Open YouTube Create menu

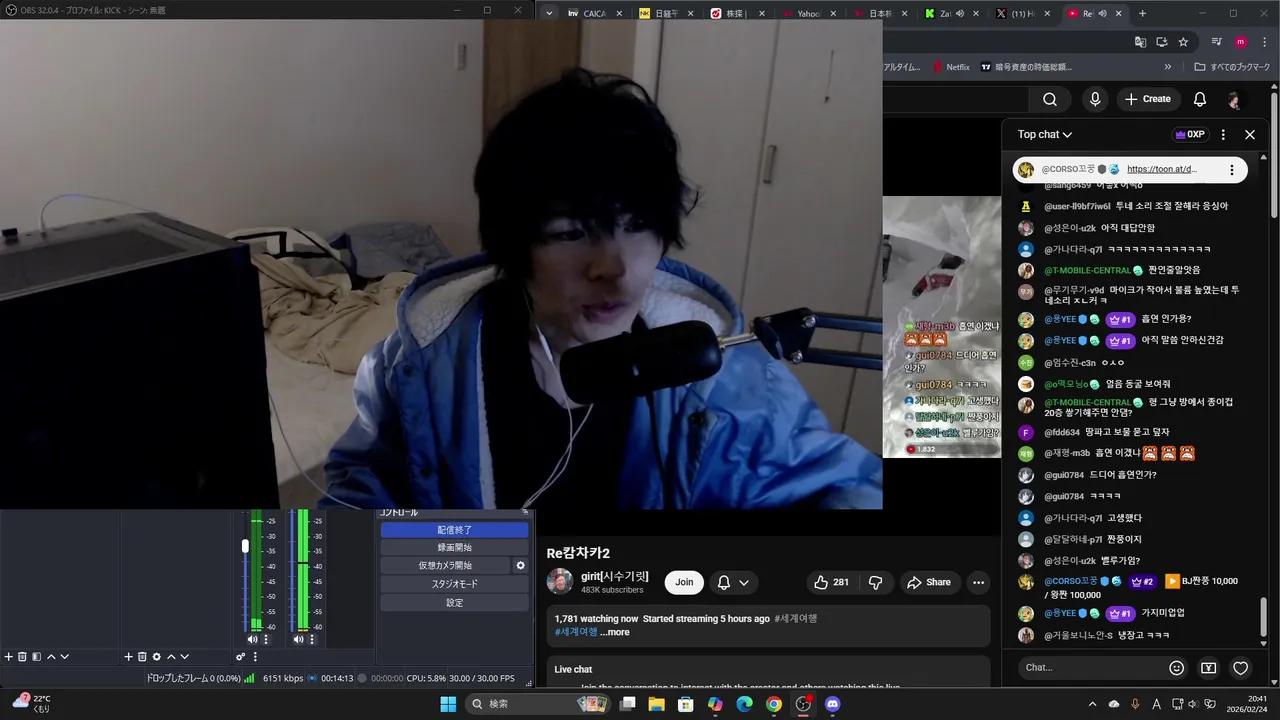[1147, 99]
